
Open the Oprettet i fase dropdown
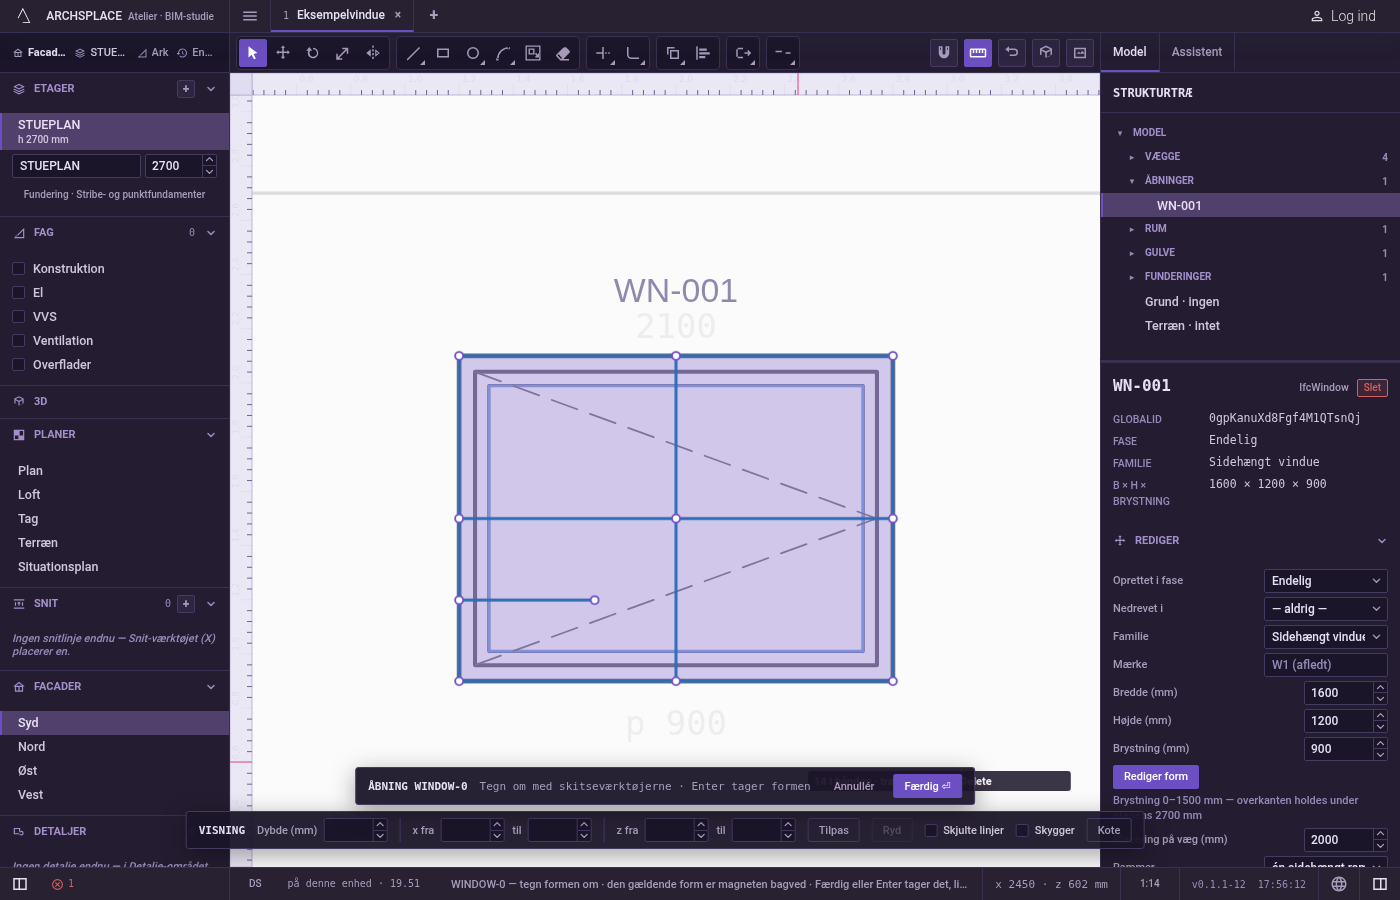[x=1326, y=581]
